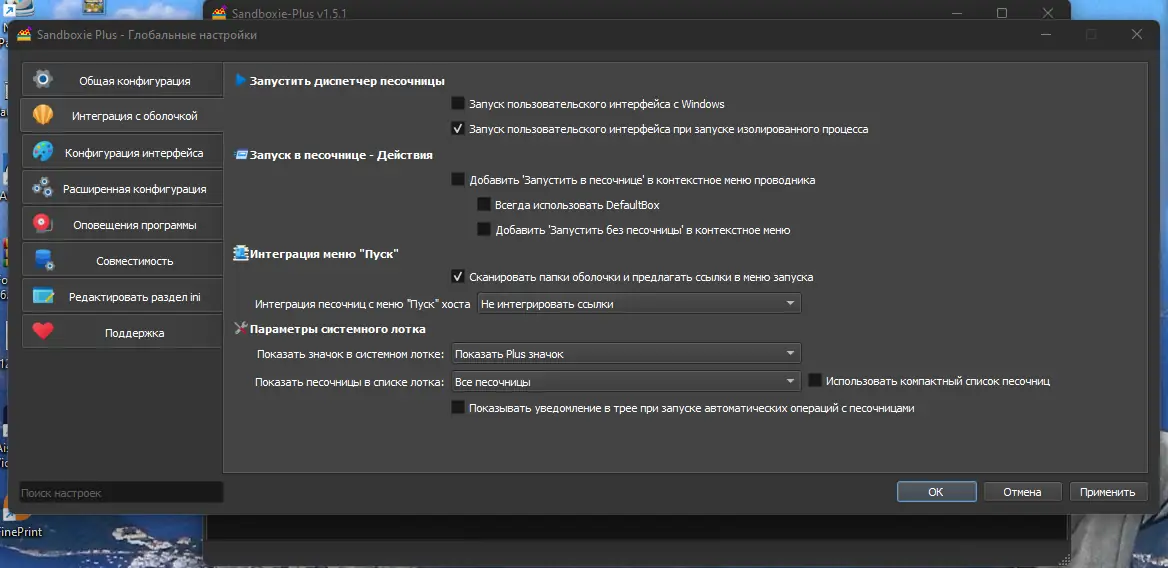The image size is (1168, 568).
Task: Close the Глобальные настройки dialog
Action: click(x=1137, y=34)
